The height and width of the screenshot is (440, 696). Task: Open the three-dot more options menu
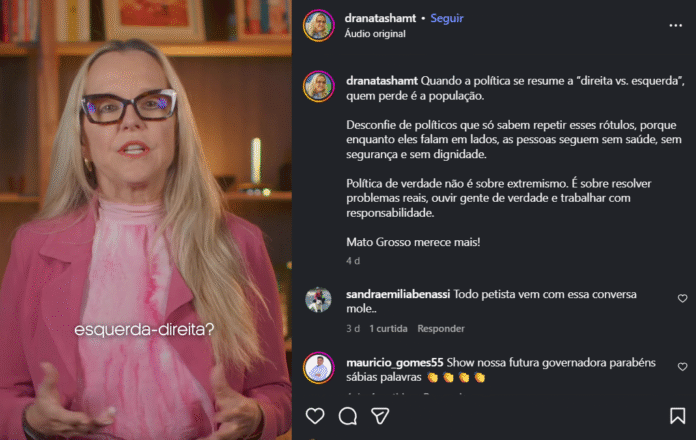point(676,26)
